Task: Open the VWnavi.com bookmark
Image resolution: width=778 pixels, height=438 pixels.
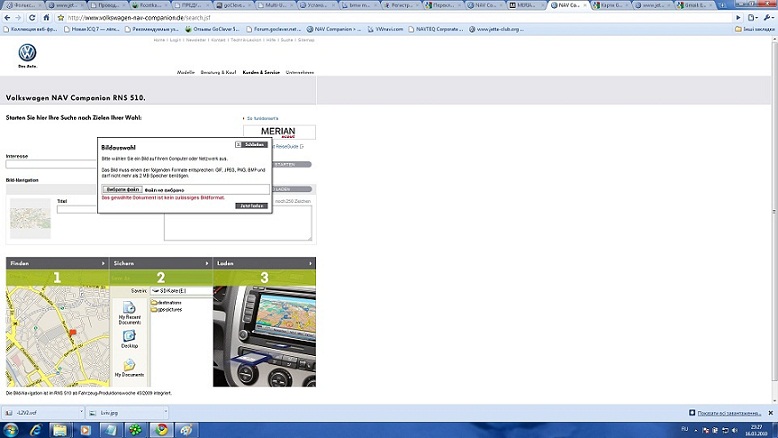Action: (x=385, y=29)
